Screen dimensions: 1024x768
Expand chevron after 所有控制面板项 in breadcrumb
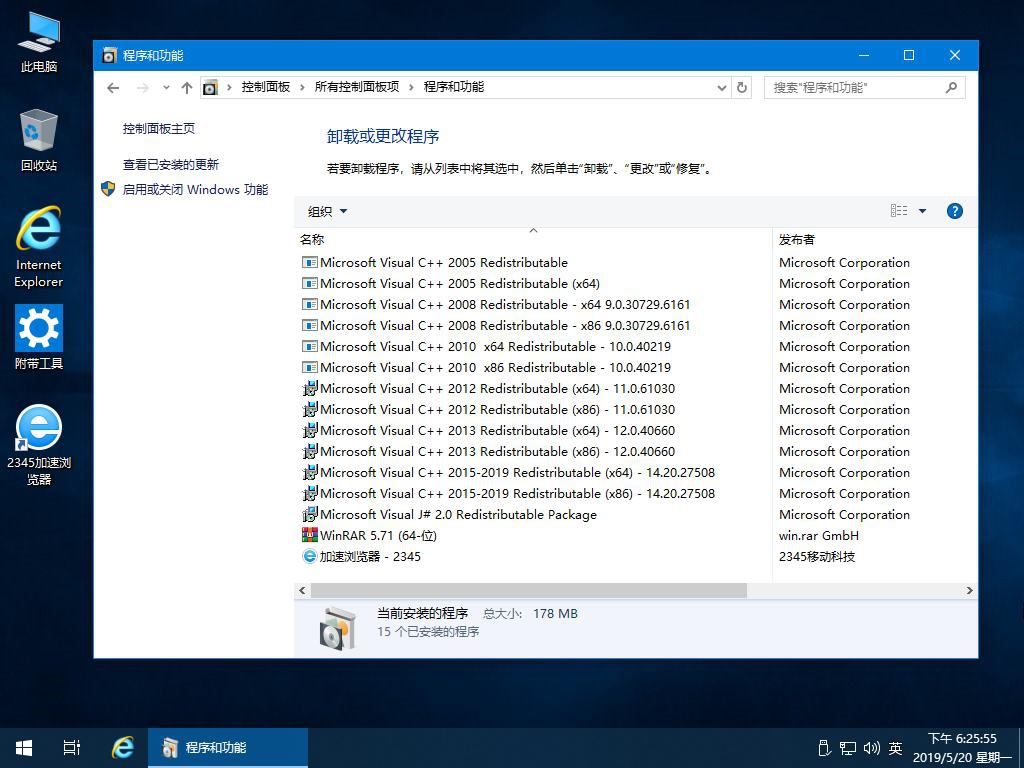click(x=411, y=88)
